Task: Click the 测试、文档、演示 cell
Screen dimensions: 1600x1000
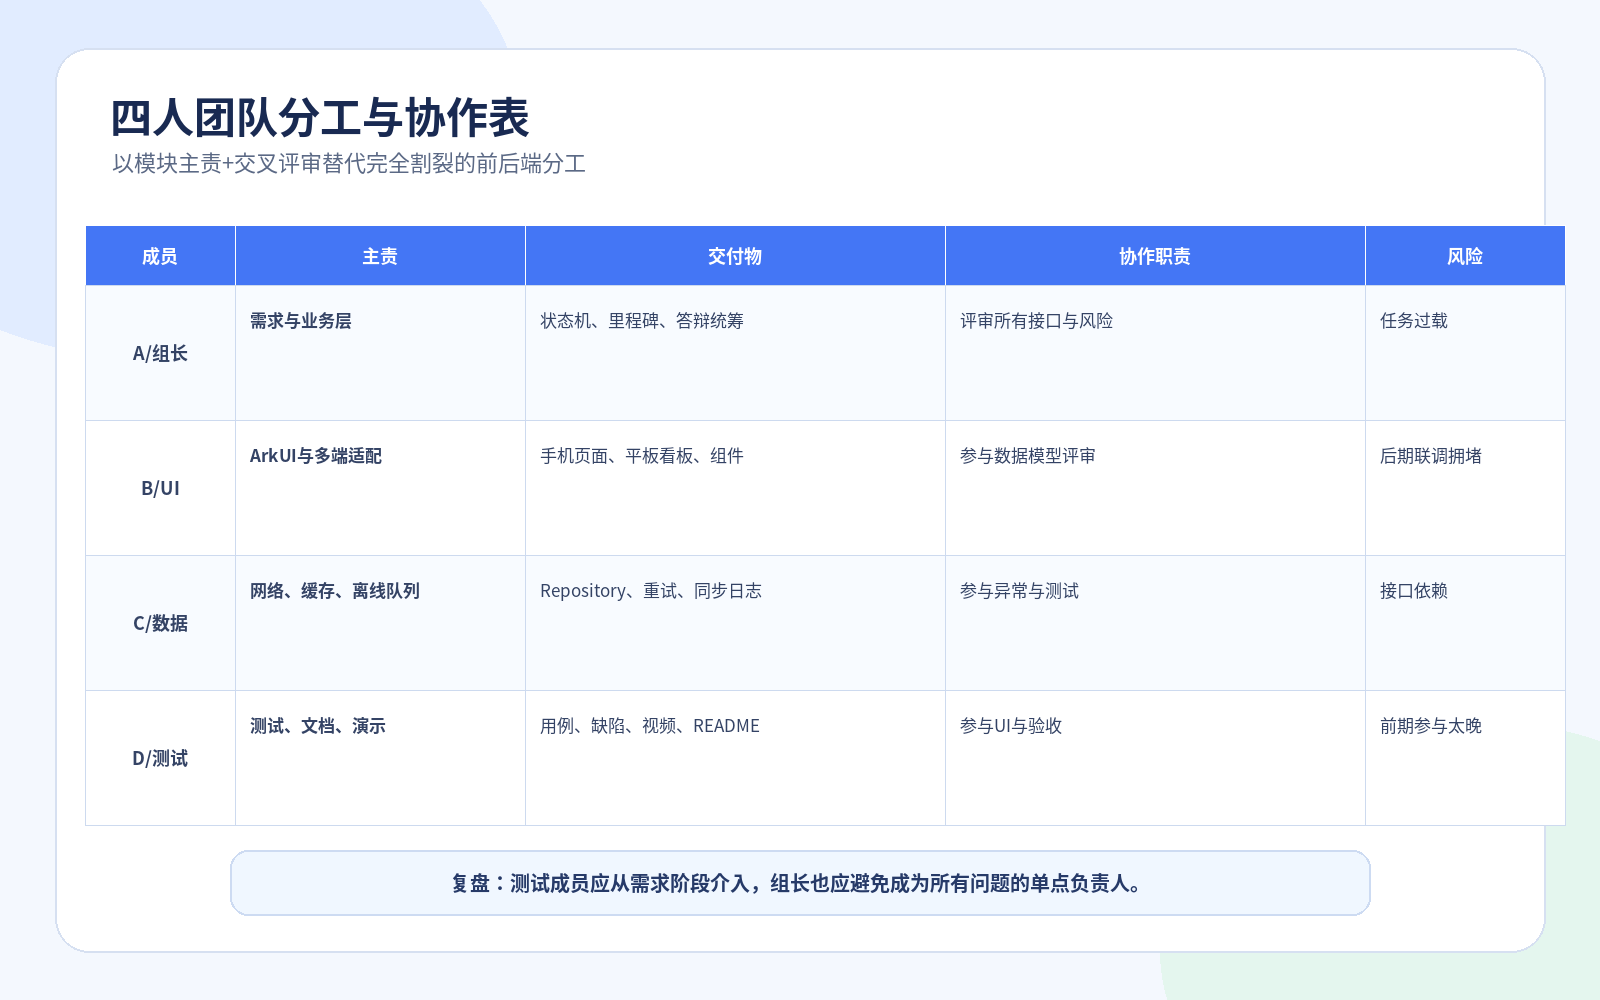Action: [380, 758]
